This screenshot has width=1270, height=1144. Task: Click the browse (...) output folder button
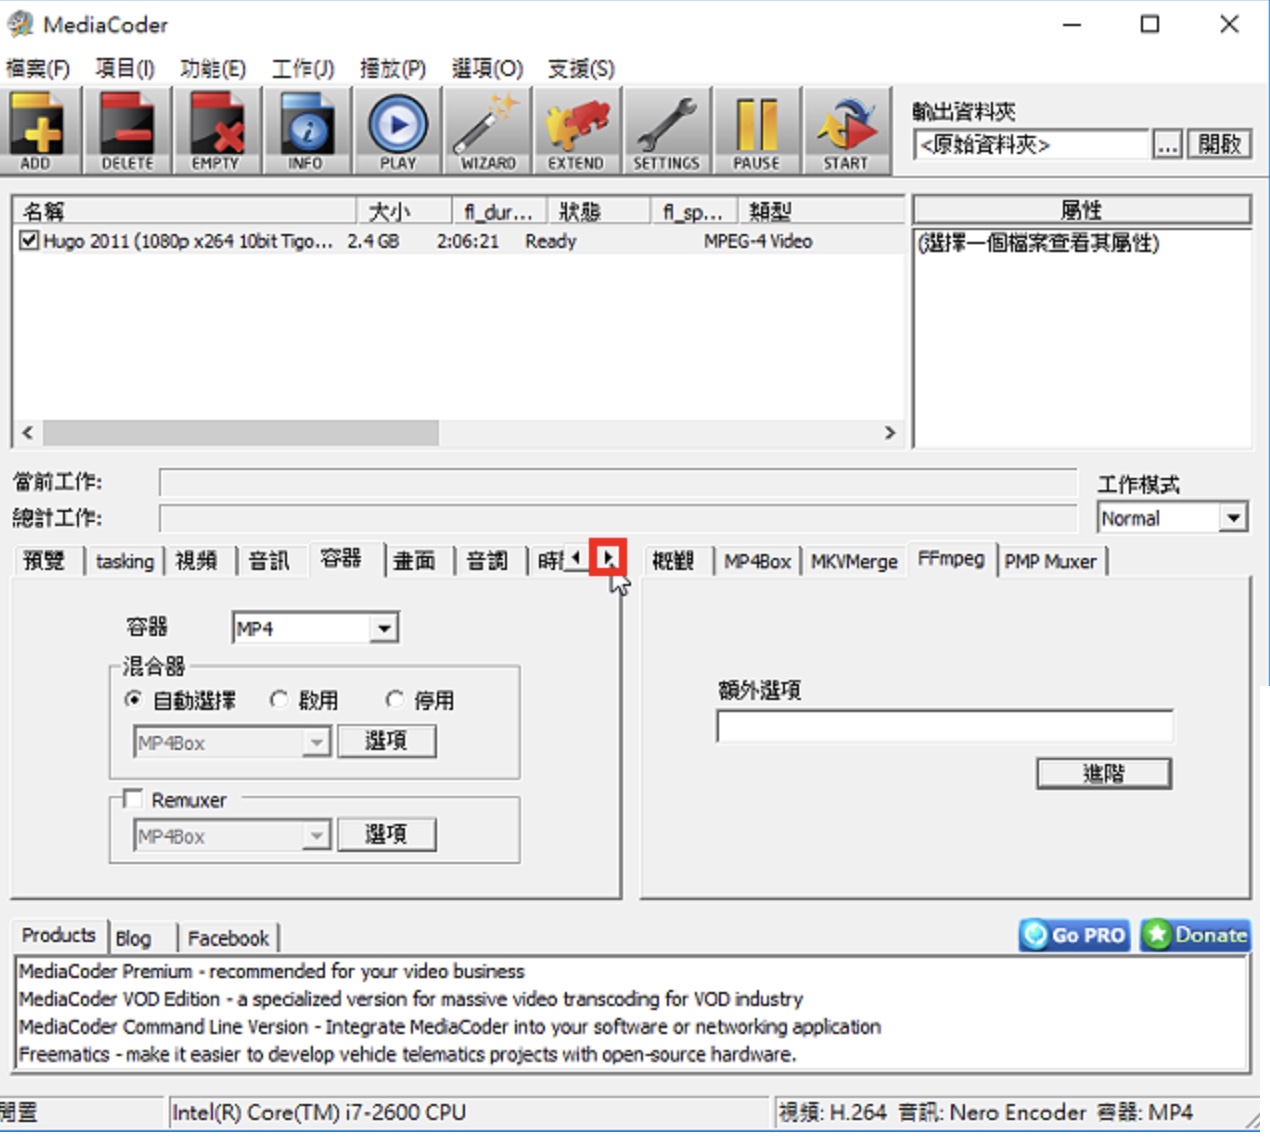1167,144
